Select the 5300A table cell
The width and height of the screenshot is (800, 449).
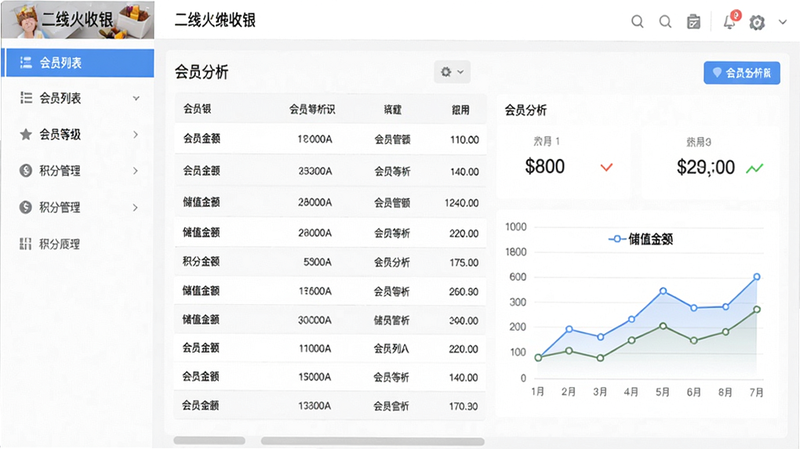317,262
